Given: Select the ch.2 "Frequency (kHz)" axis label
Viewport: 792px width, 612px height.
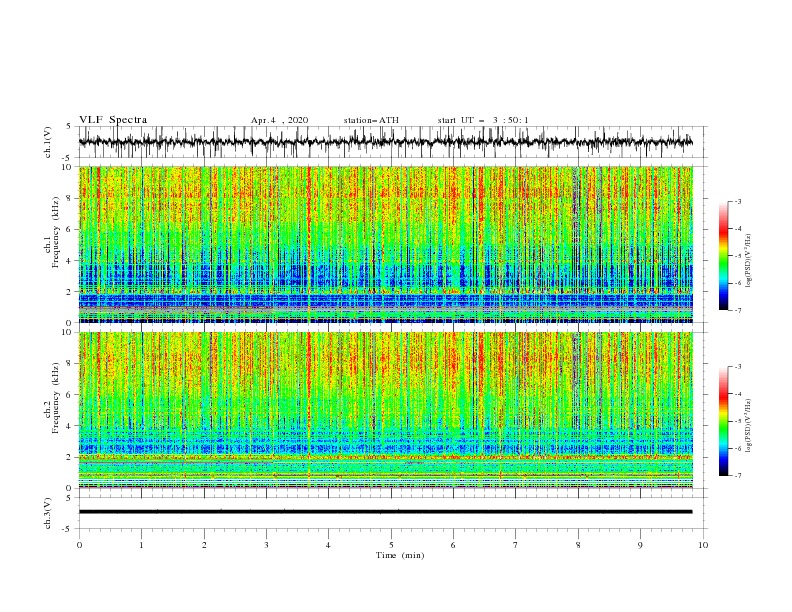Looking at the screenshot, I should point(56,397).
